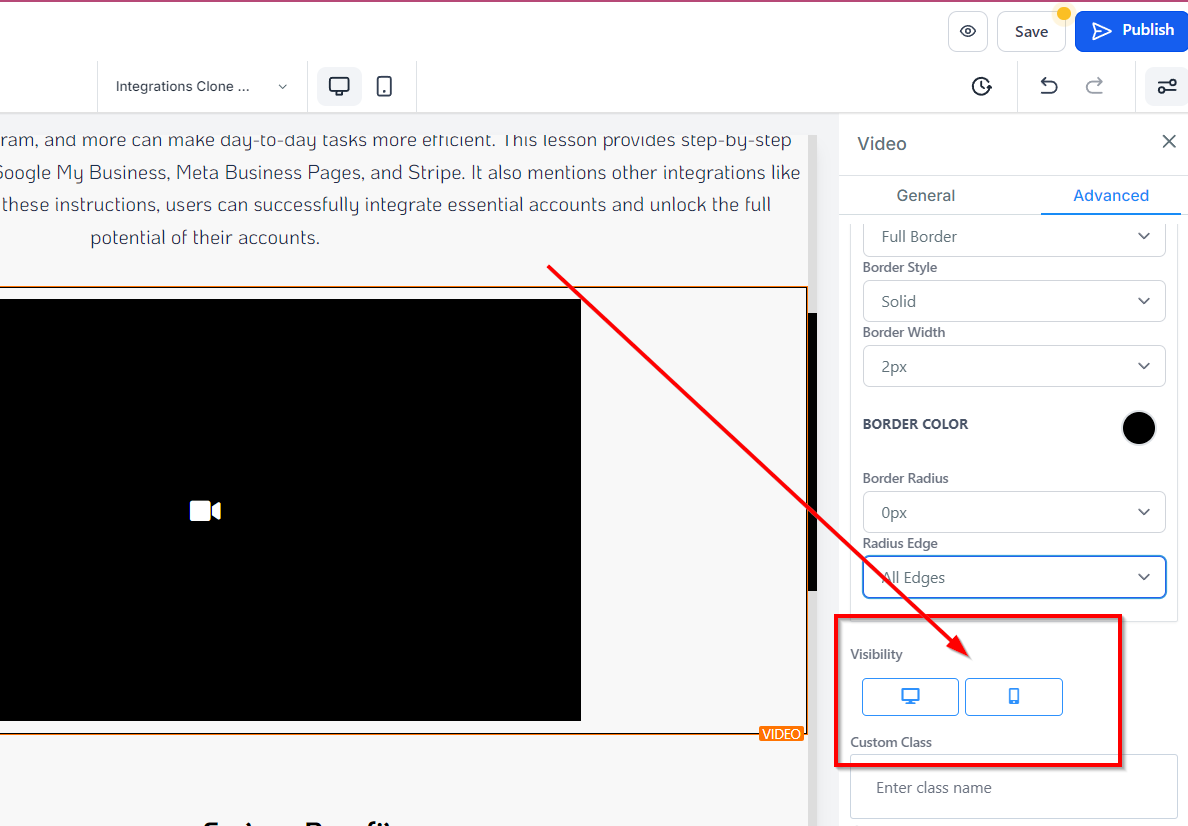Screen dimensions: 1188x826
Task: Open the black border color swatch
Action: pos(1138,428)
